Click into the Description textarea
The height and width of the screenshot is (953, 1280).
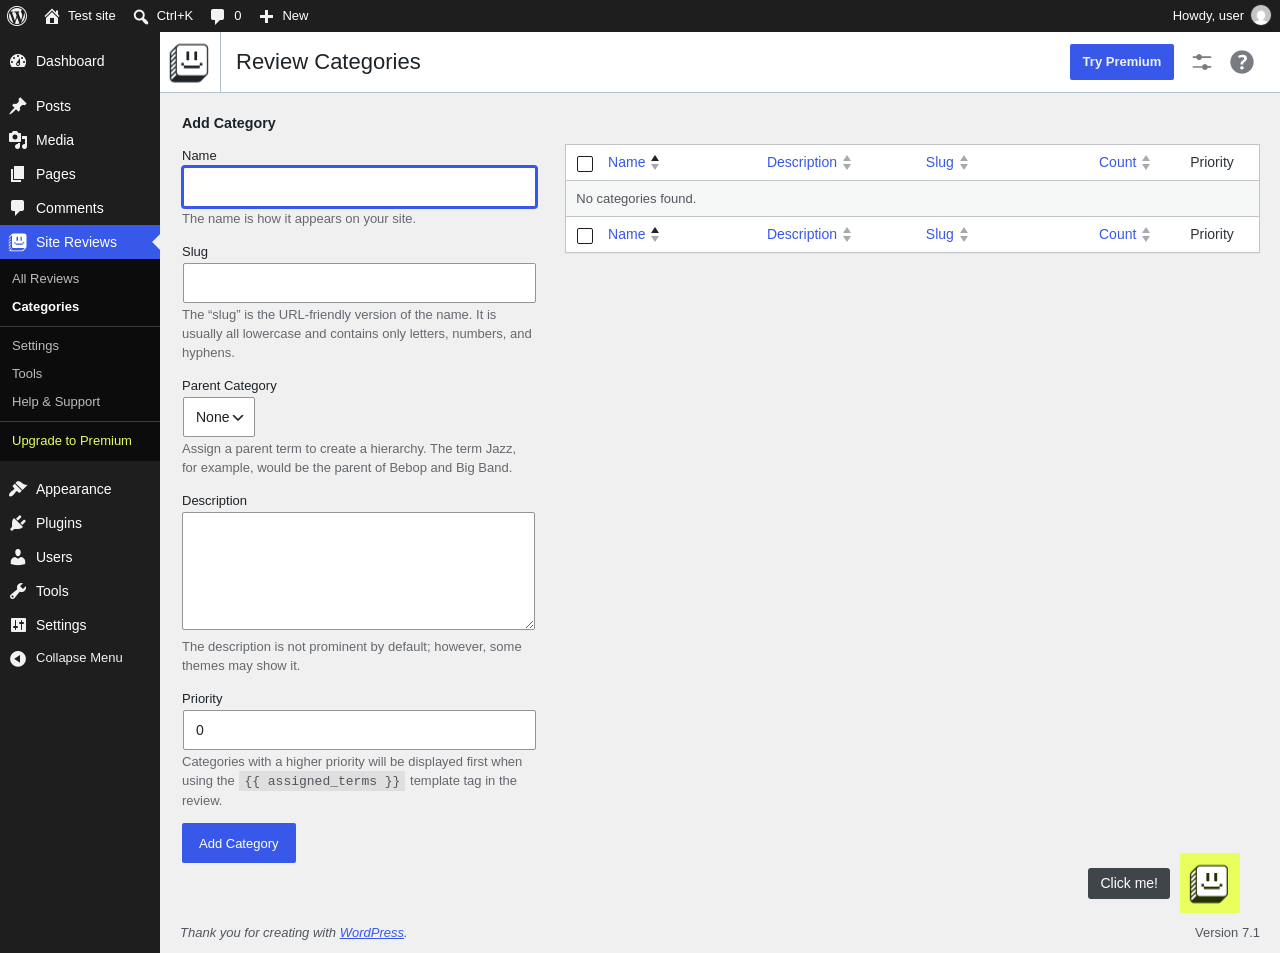(358, 571)
